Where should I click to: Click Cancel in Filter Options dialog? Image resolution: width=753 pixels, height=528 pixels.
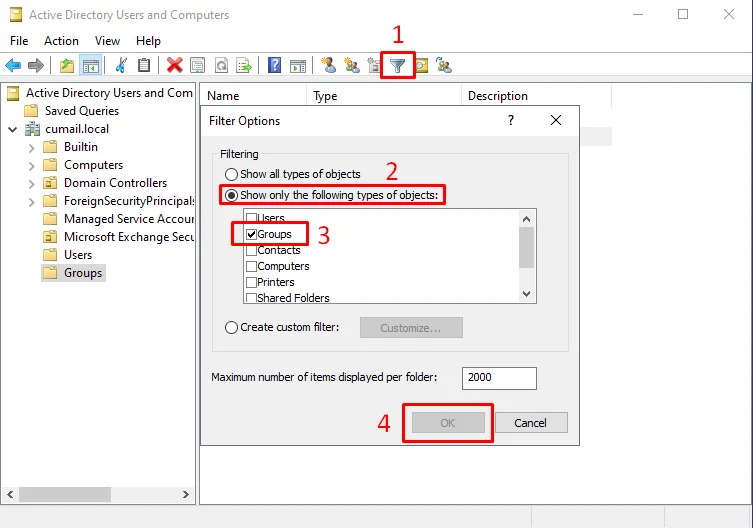[531, 423]
